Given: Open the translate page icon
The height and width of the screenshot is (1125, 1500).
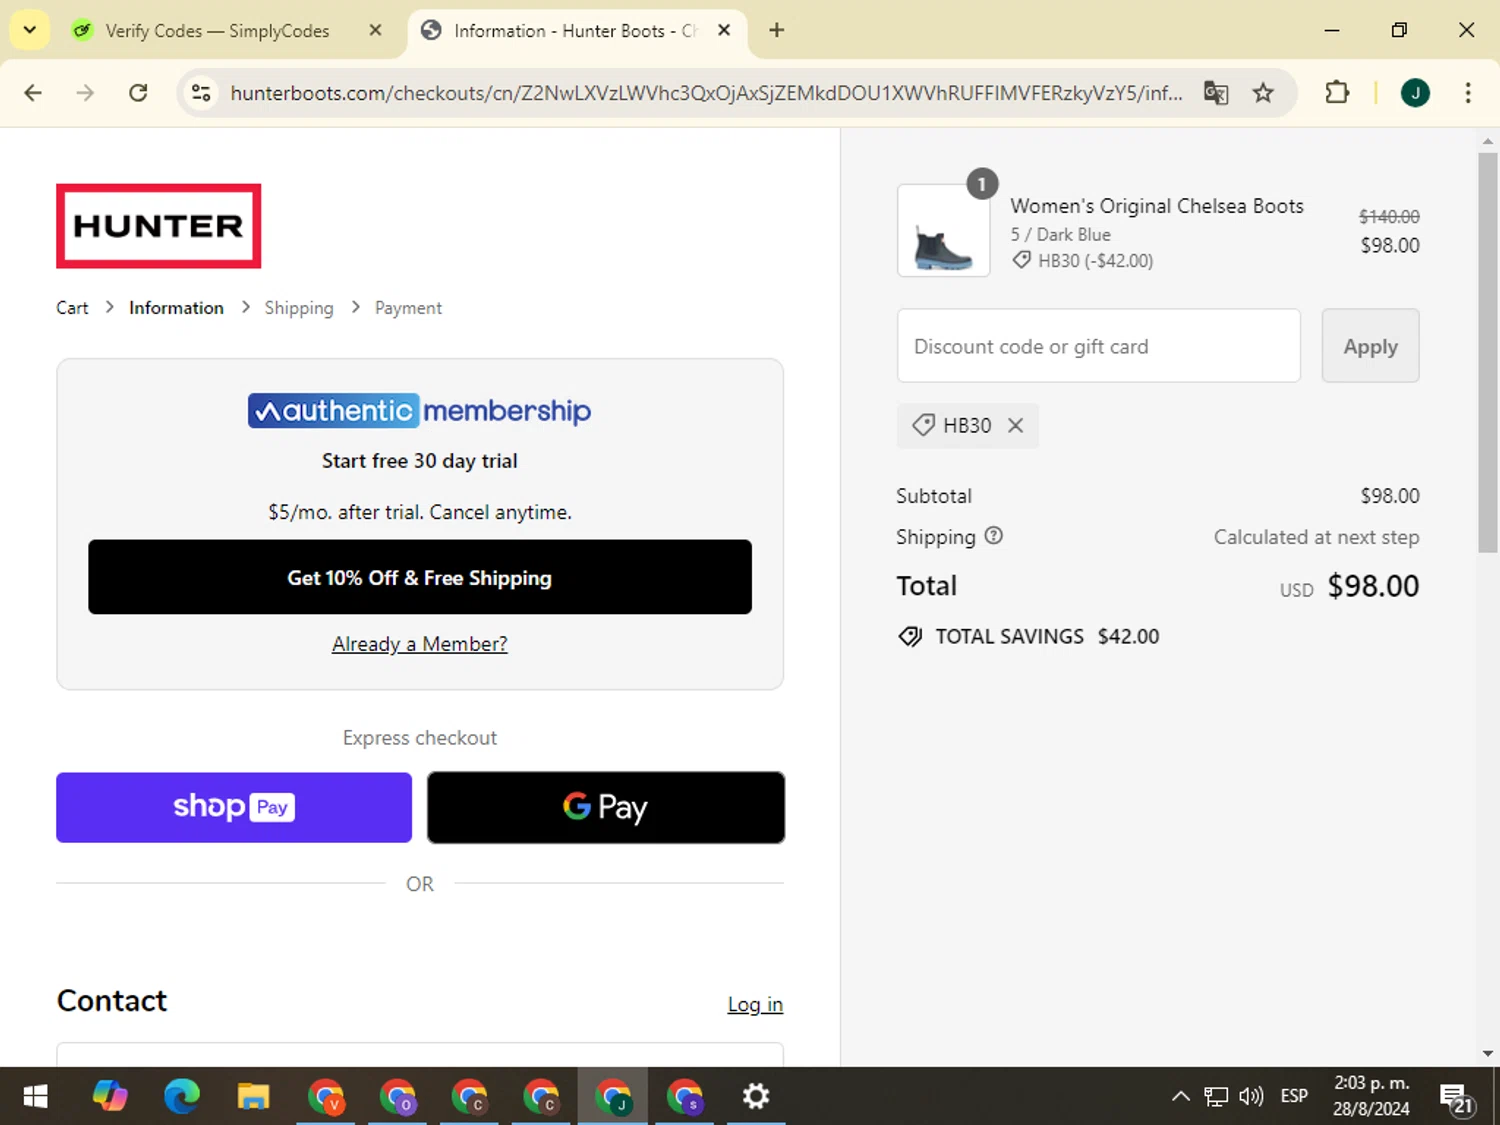Looking at the screenshot, I should [x=1216, y=93].
